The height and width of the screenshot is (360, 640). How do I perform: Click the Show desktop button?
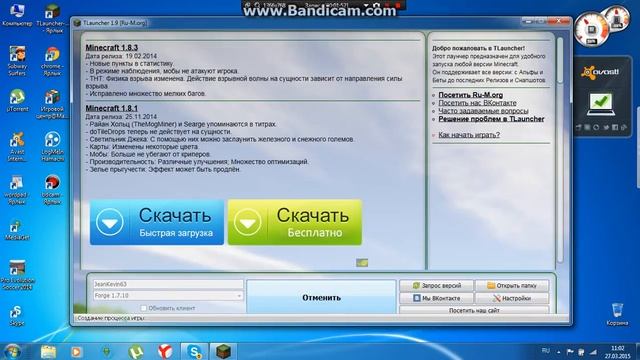click(638, 352)
